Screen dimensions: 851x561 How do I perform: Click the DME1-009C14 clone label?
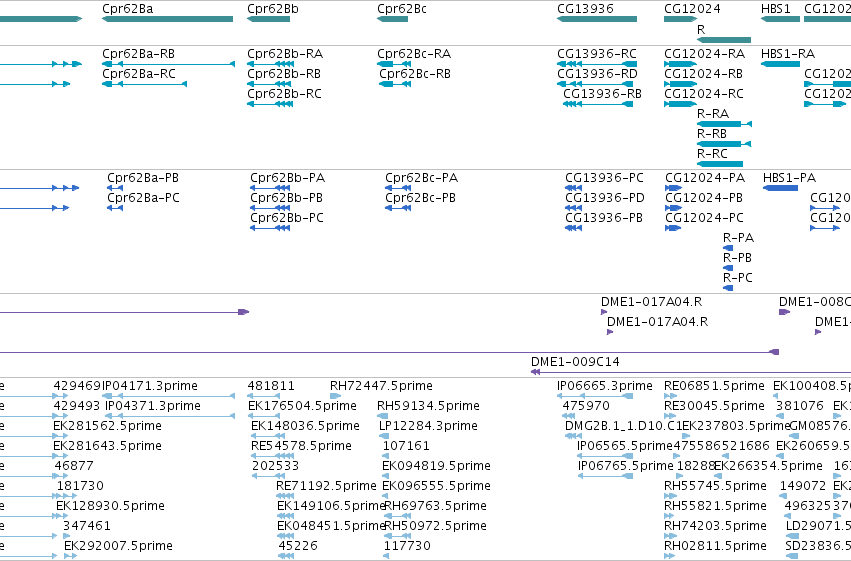tap(575, 362)
